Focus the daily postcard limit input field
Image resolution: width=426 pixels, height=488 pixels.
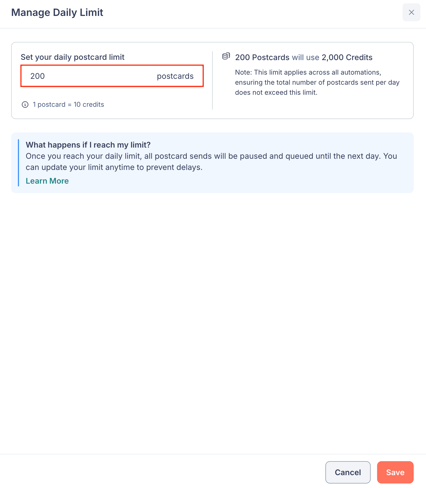click(112, 76)
